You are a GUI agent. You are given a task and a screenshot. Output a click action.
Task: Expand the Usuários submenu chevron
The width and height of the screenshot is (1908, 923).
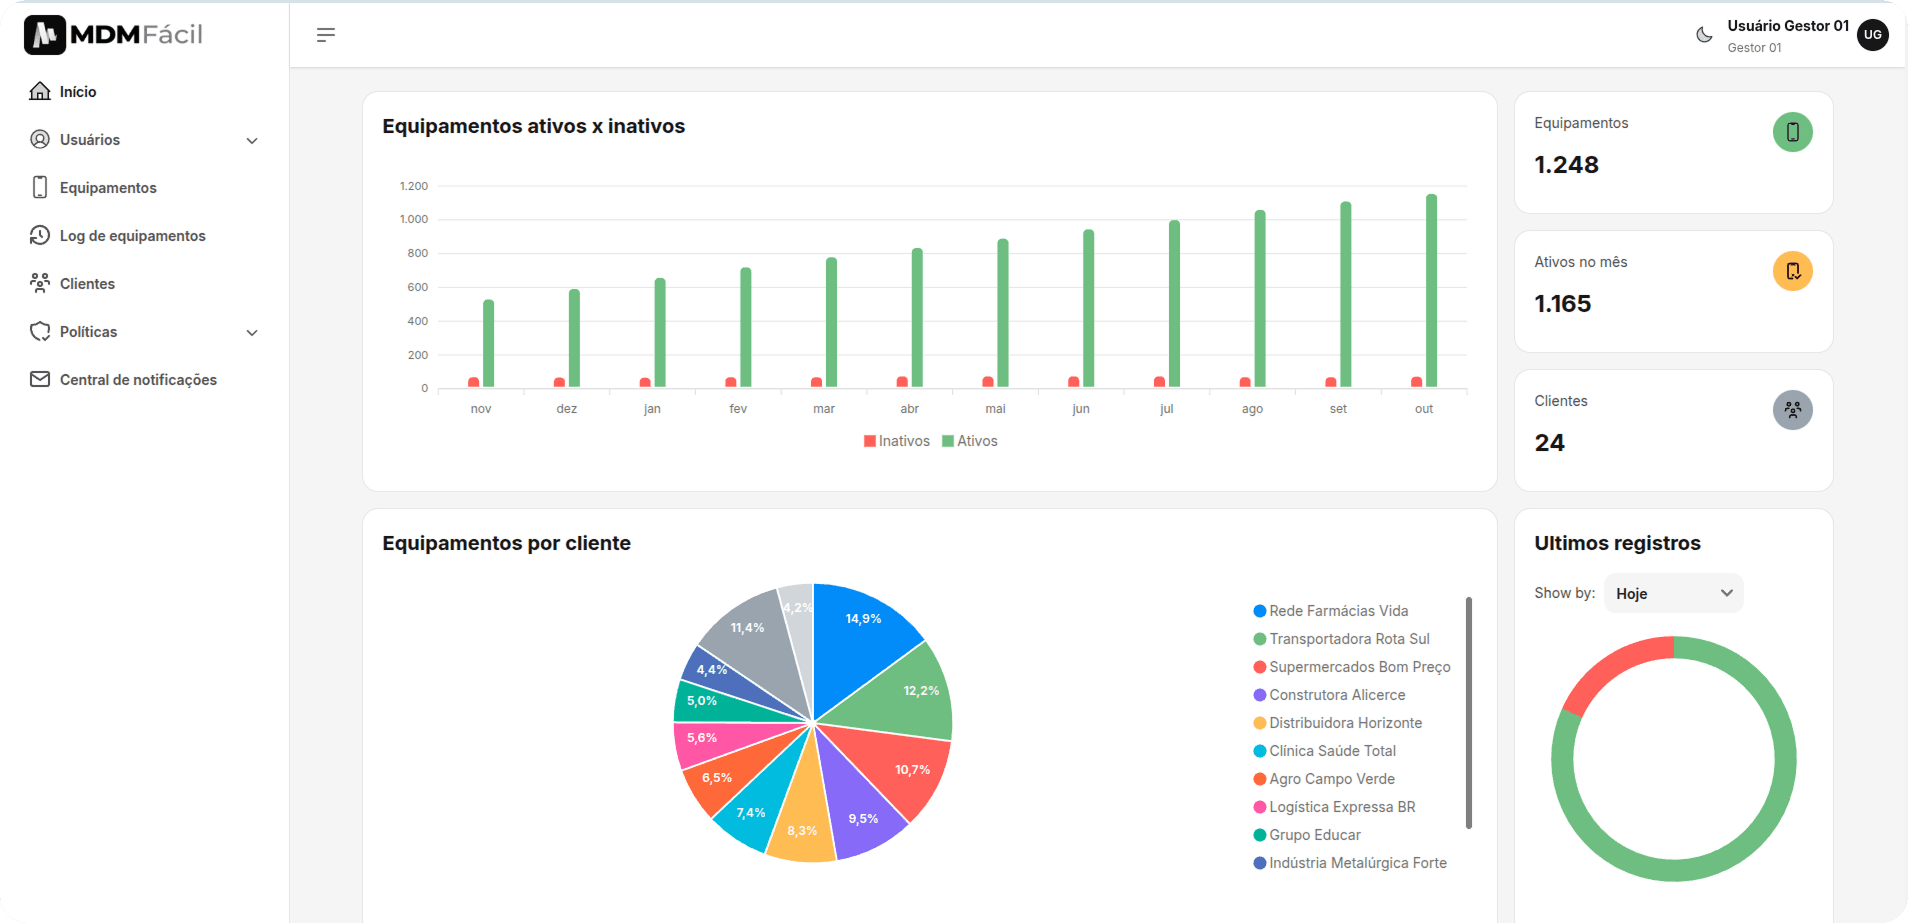(252, 140)
